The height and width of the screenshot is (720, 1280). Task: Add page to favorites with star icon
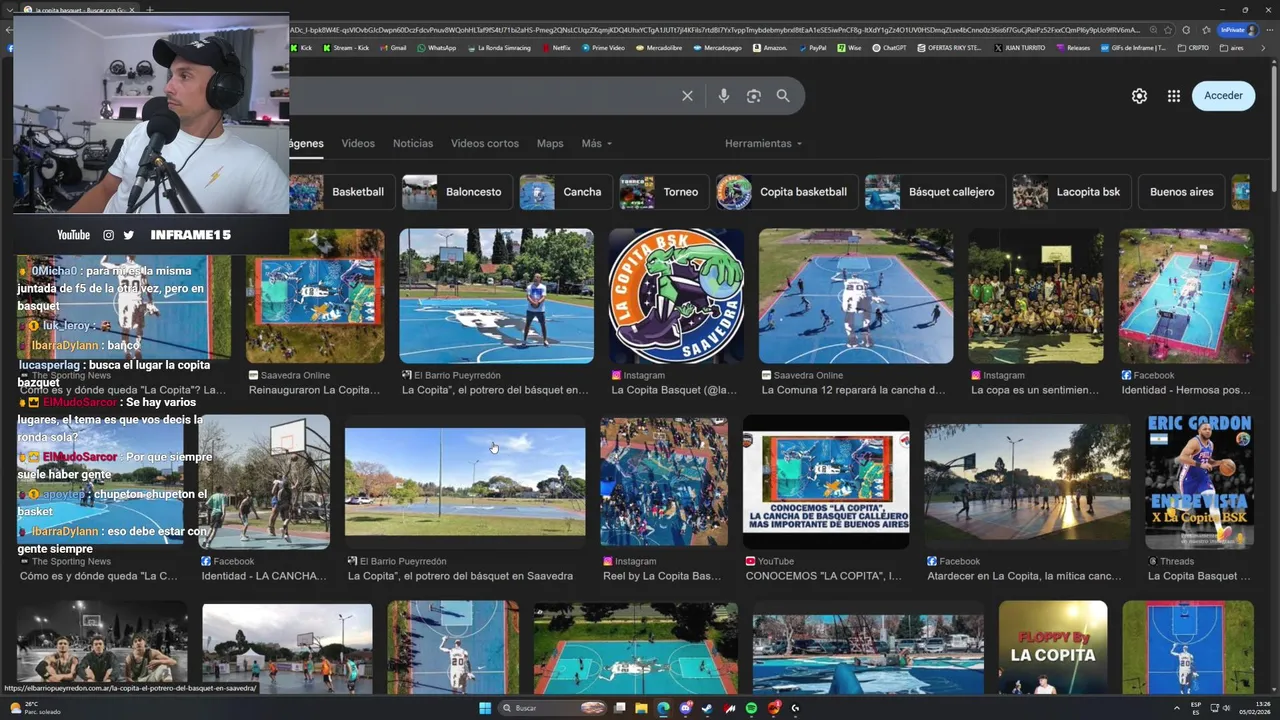click(1168, 30)
